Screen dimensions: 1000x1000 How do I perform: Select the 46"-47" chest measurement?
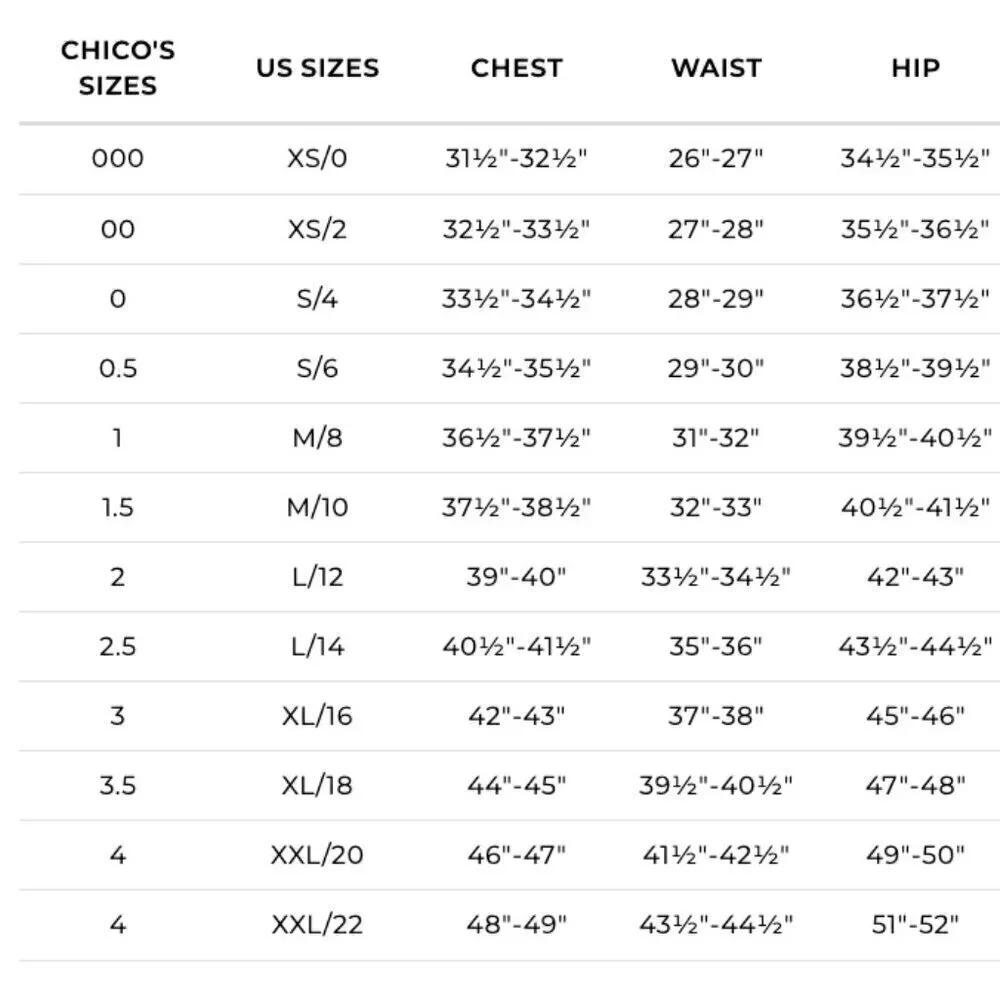click(517, 855)
